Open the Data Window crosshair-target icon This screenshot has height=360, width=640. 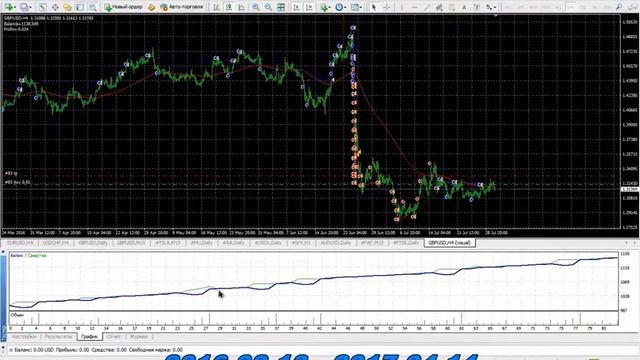tap(55, 7)
